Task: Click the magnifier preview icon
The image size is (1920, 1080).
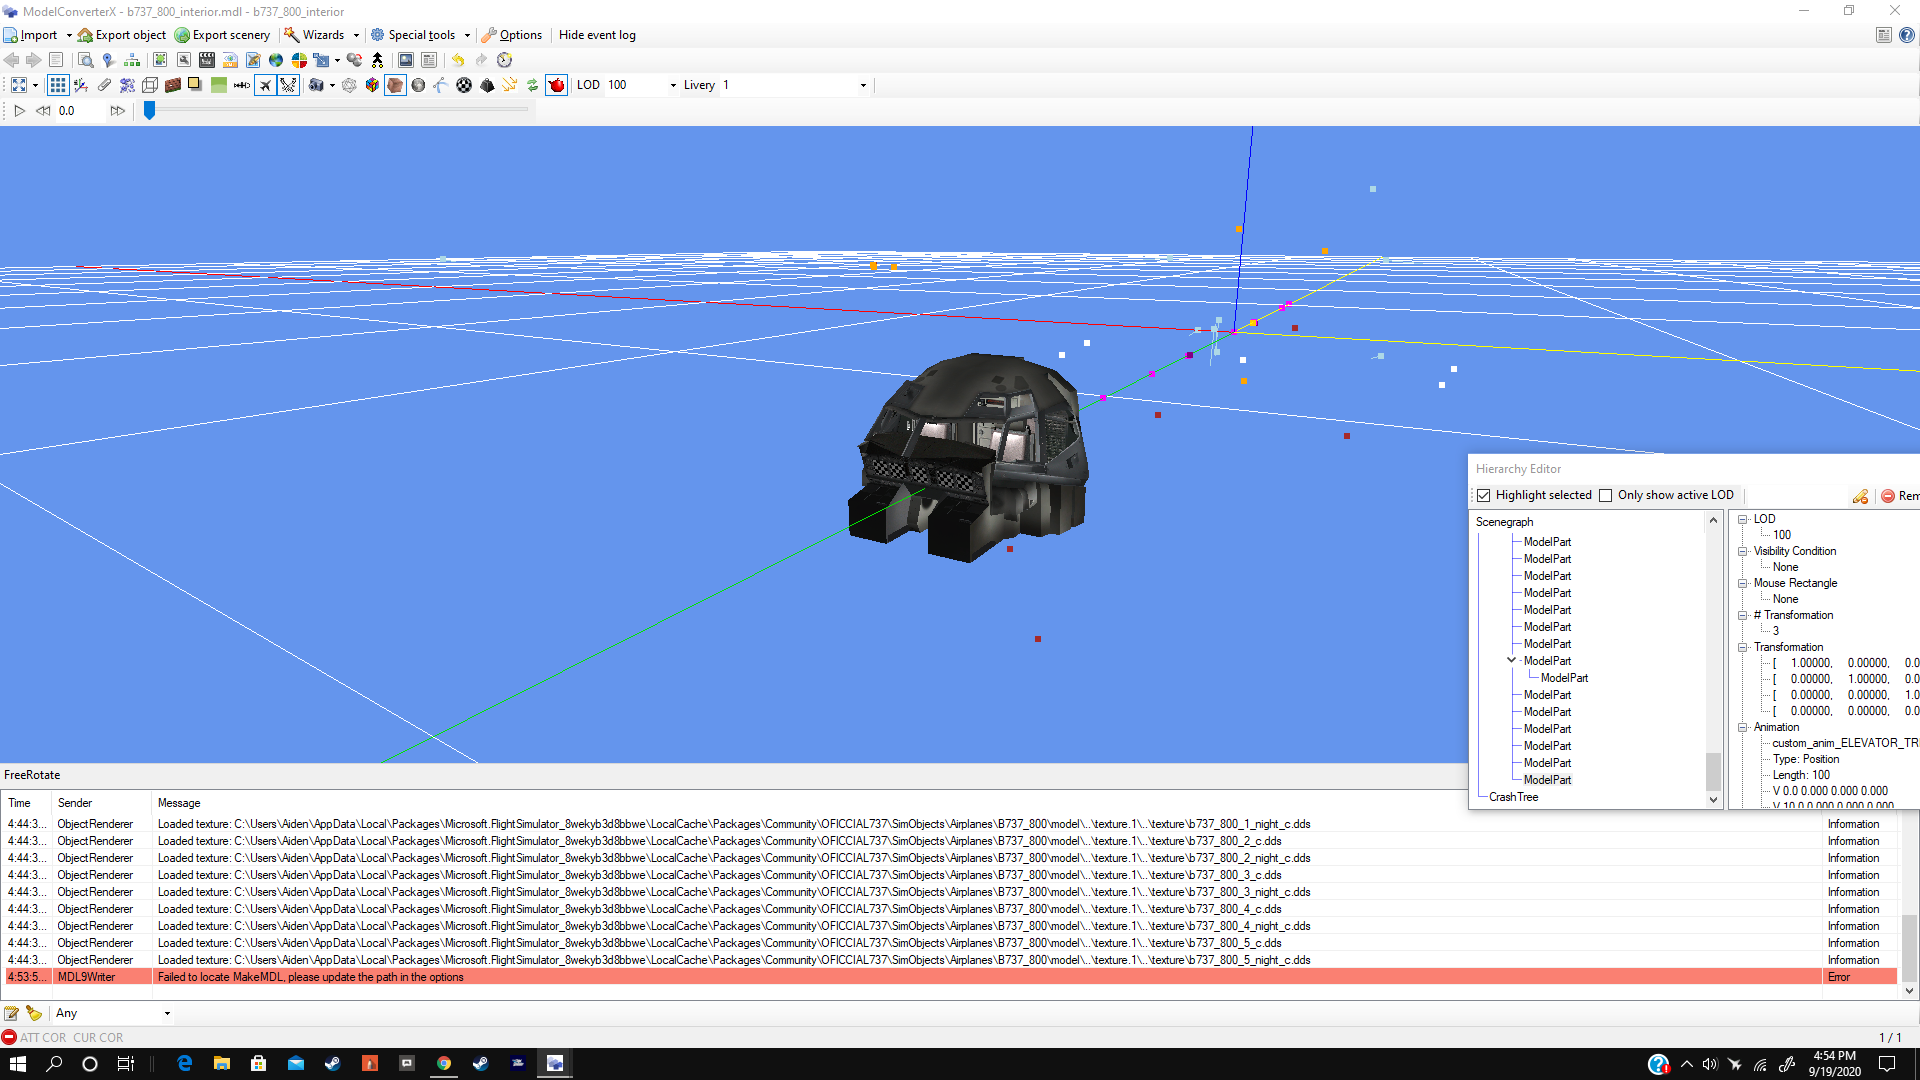Action: coord(85,60)
